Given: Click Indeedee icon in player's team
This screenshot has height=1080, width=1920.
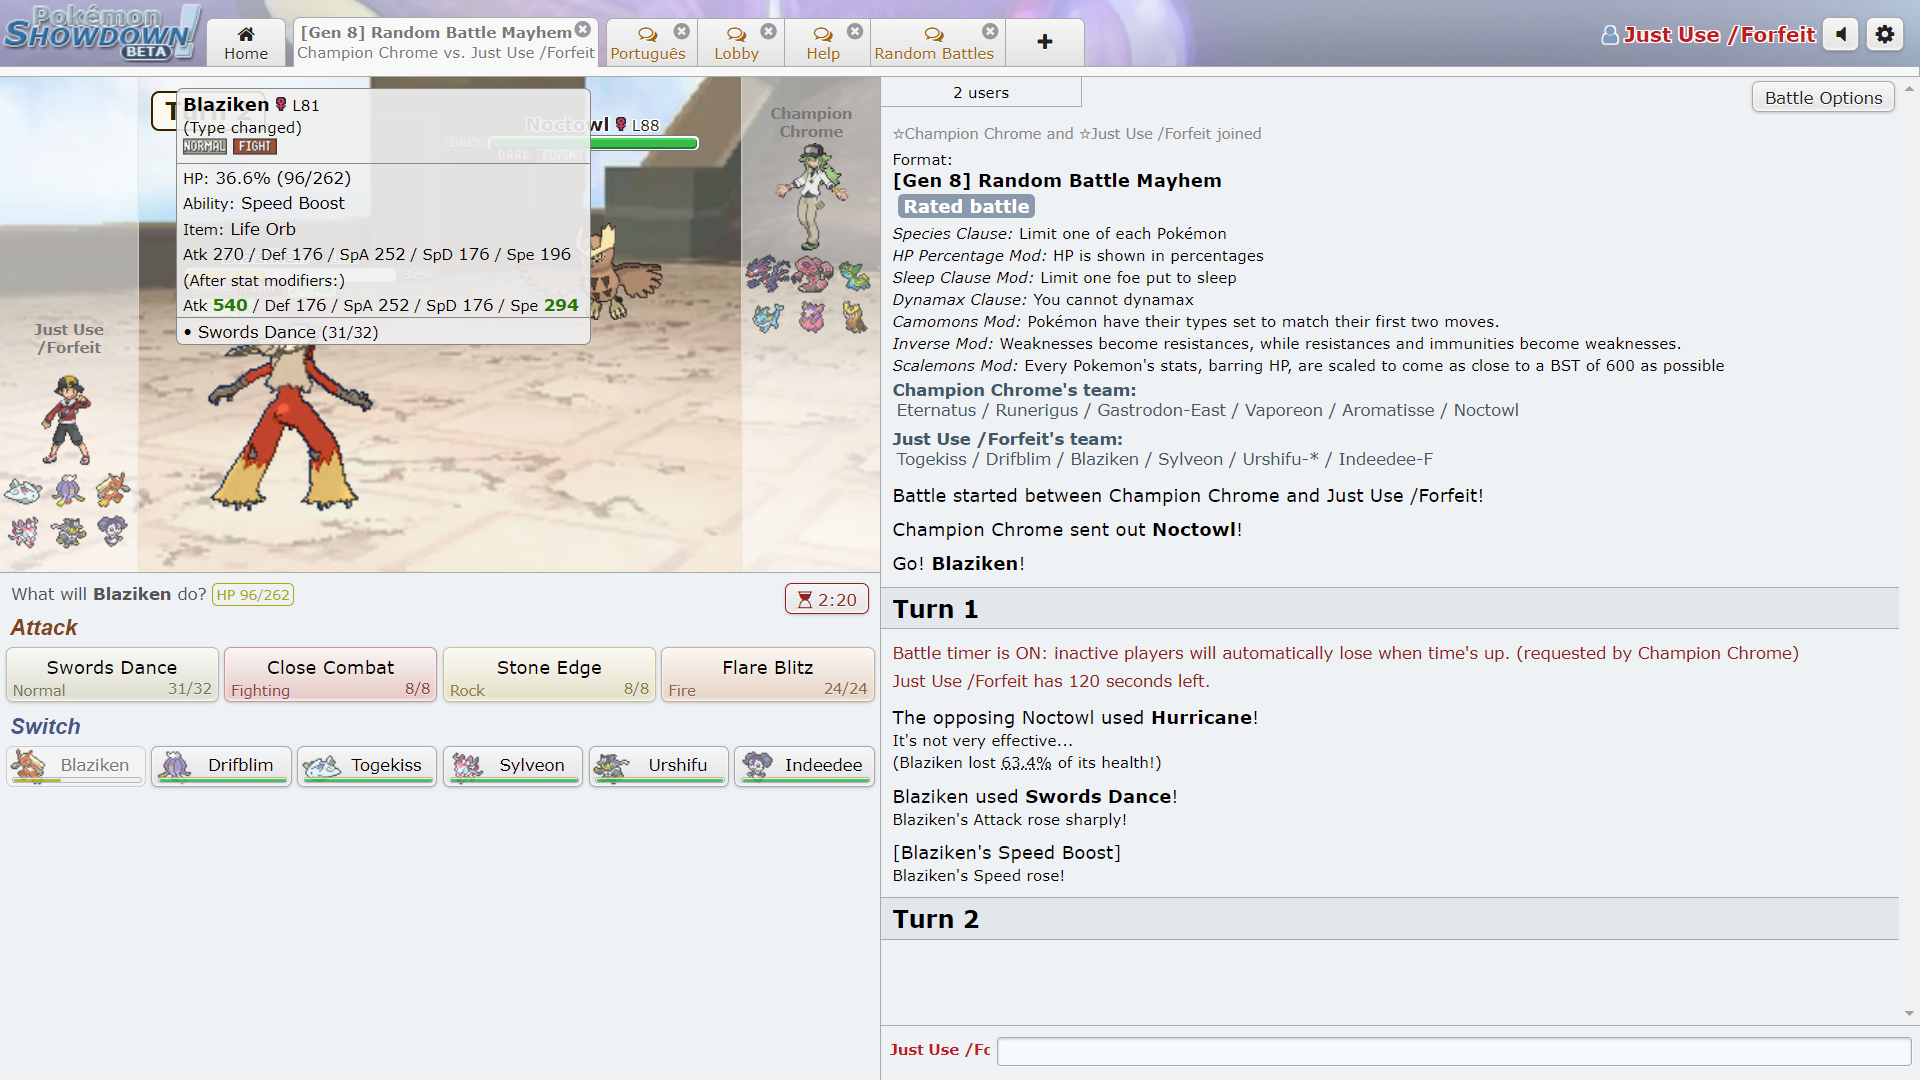Looking at the screenshot, I should point(113,531).
